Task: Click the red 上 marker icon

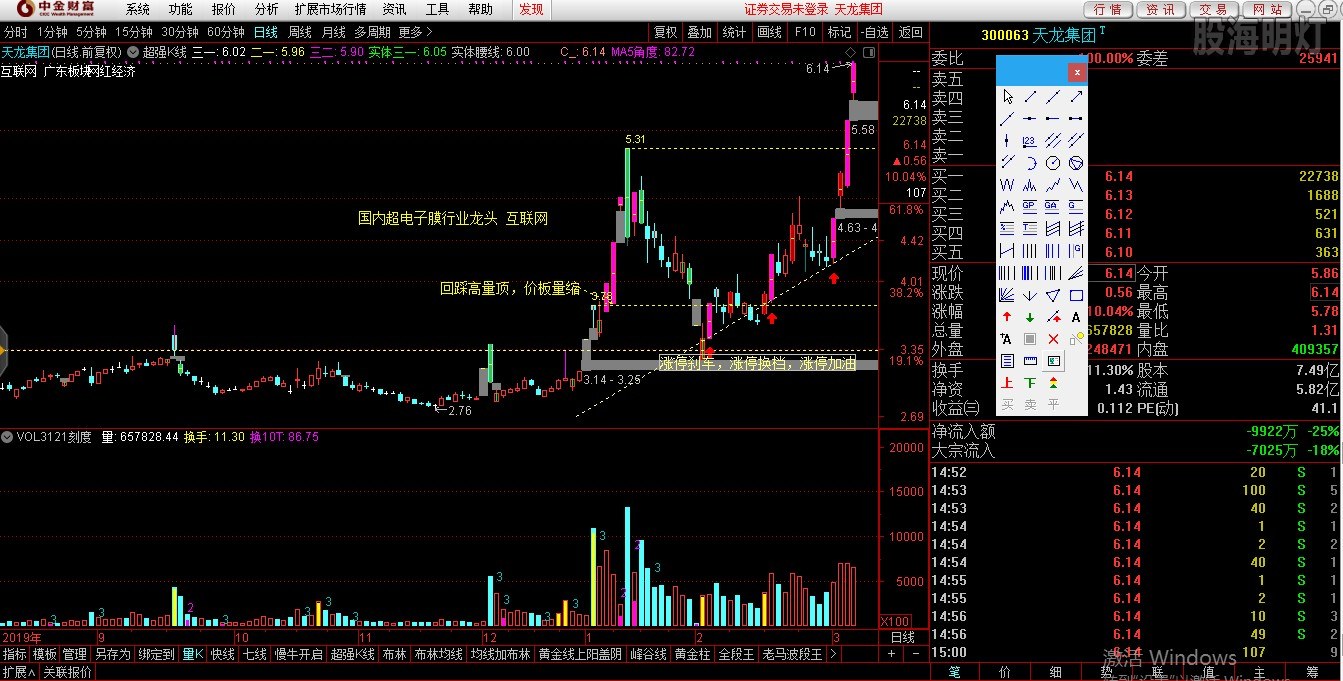Action: pyautogui.click(x=1007, y=383)
